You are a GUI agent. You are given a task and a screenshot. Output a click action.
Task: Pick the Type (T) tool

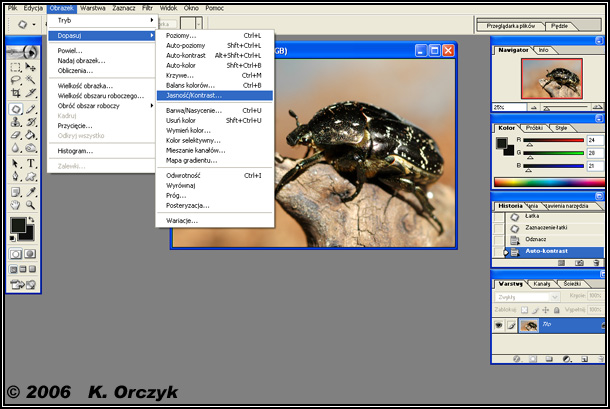click(32, 163)
